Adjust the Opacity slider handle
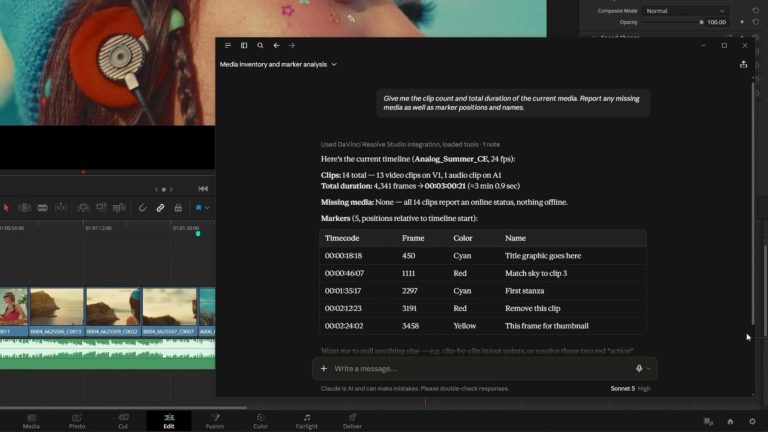Viewport: 768px width, 432px height. click(x=701, y=22)
